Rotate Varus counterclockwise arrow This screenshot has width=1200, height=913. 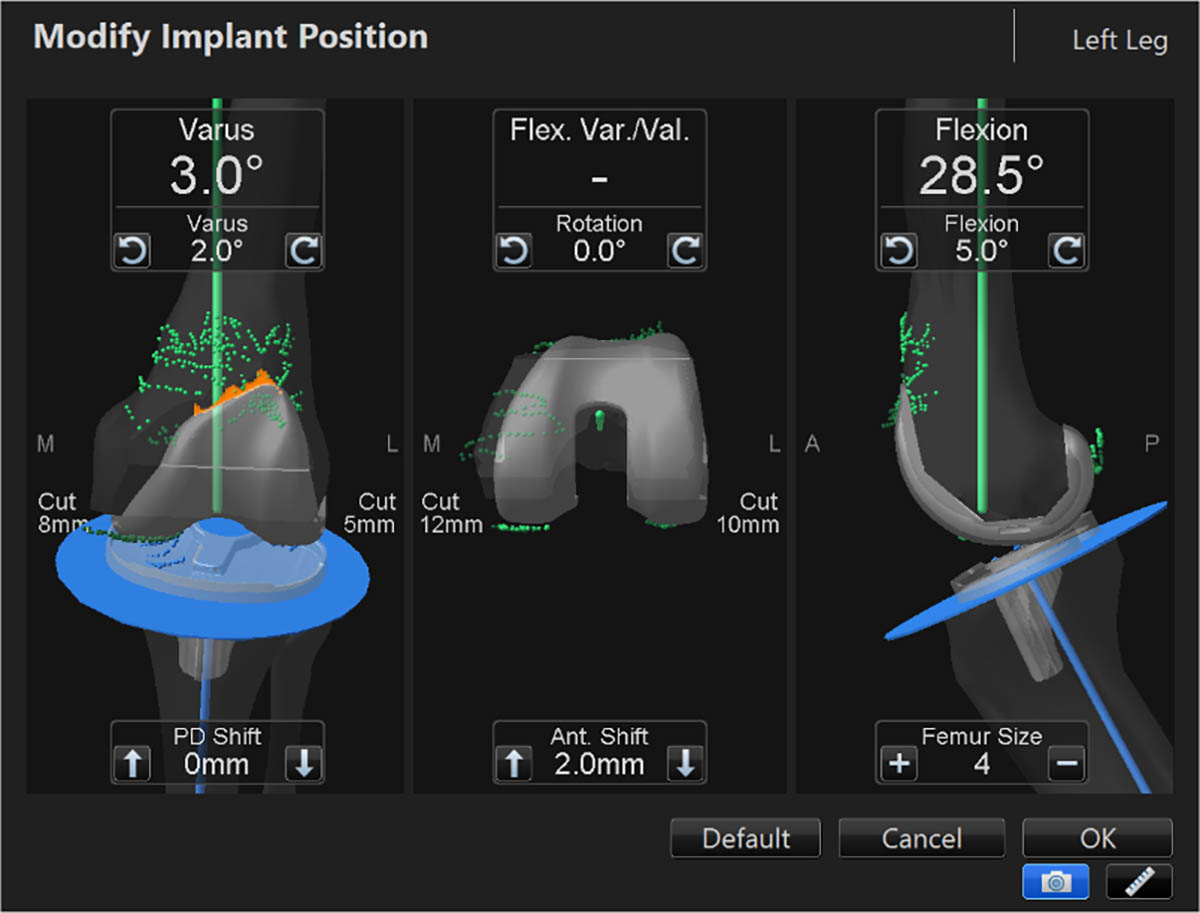click(133, 250)
